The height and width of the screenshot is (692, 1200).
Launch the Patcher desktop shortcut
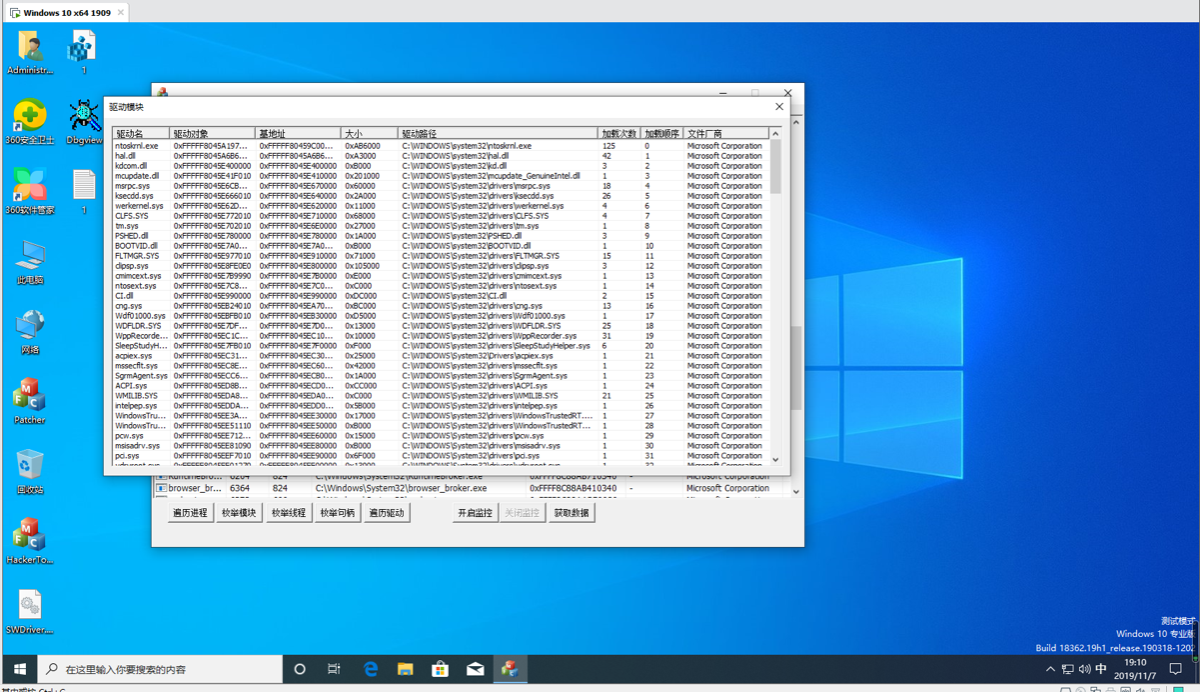[29, 402]
